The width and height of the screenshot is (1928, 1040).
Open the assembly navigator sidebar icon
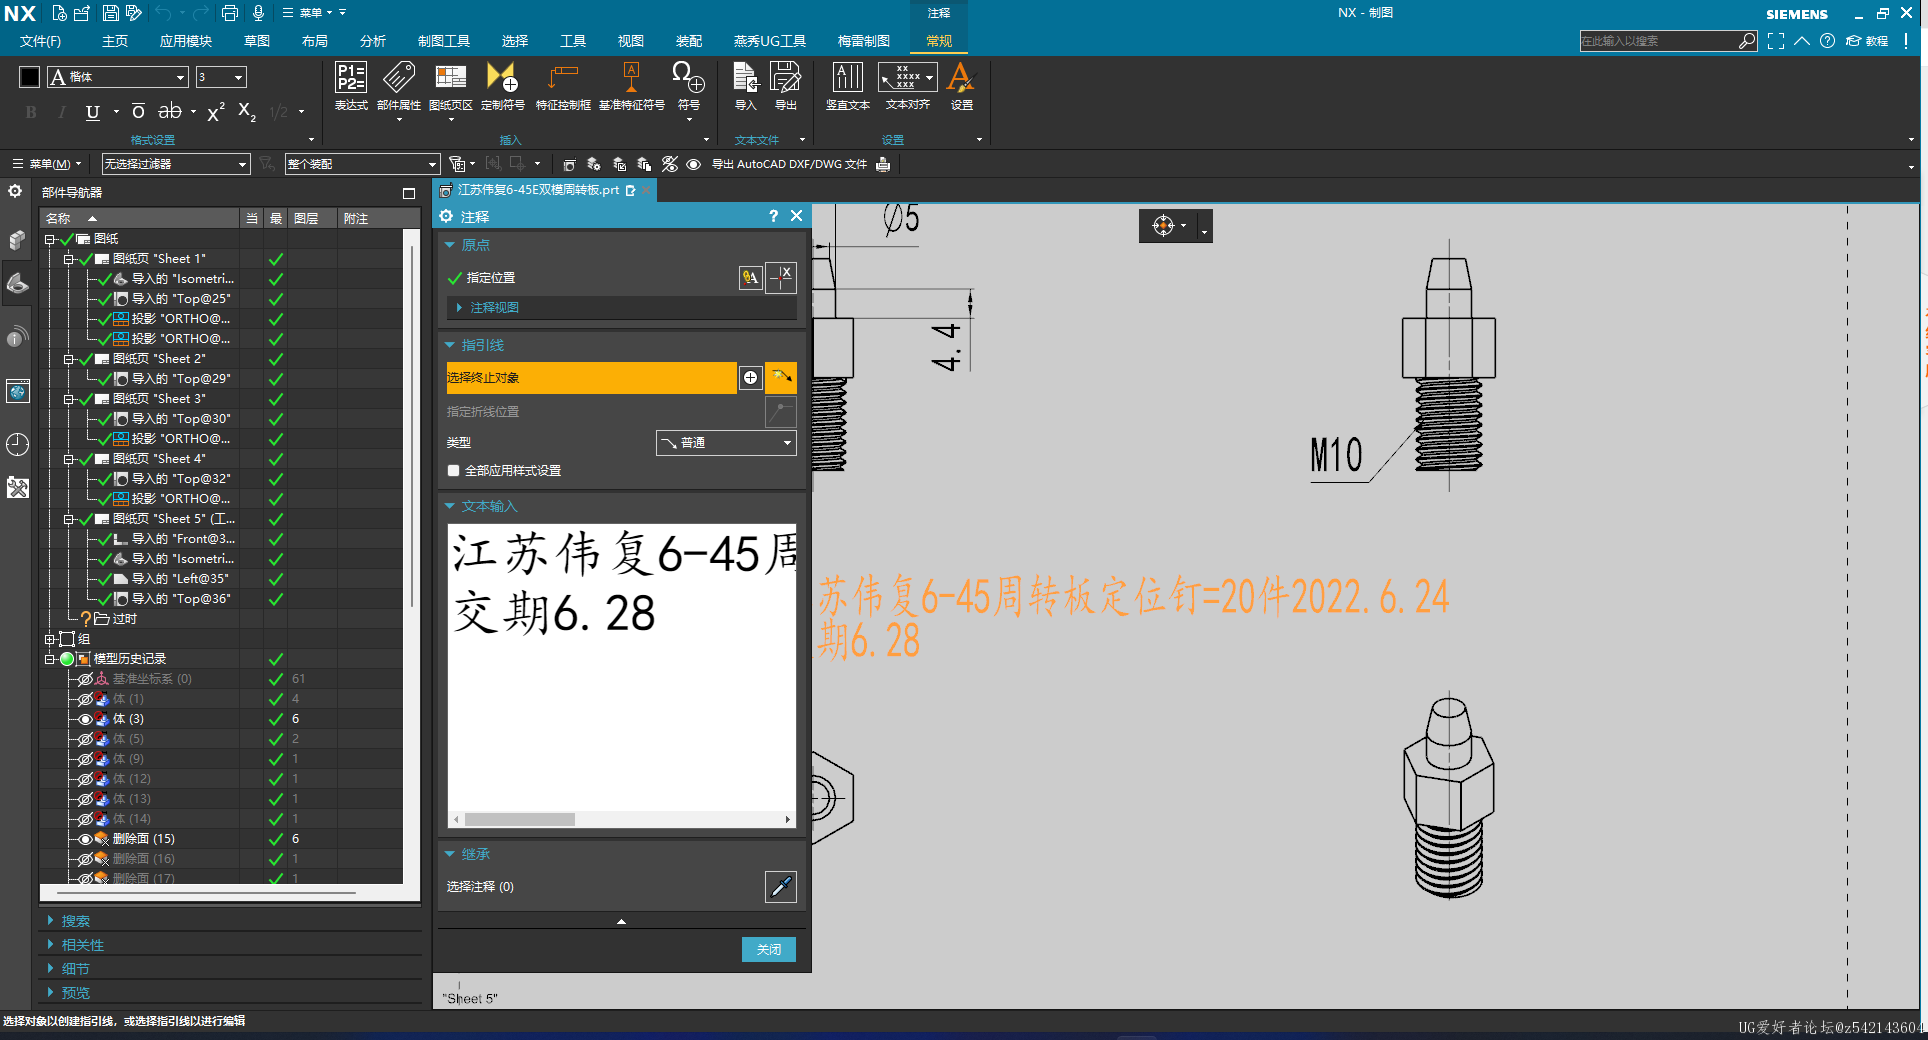click(18, 240)
